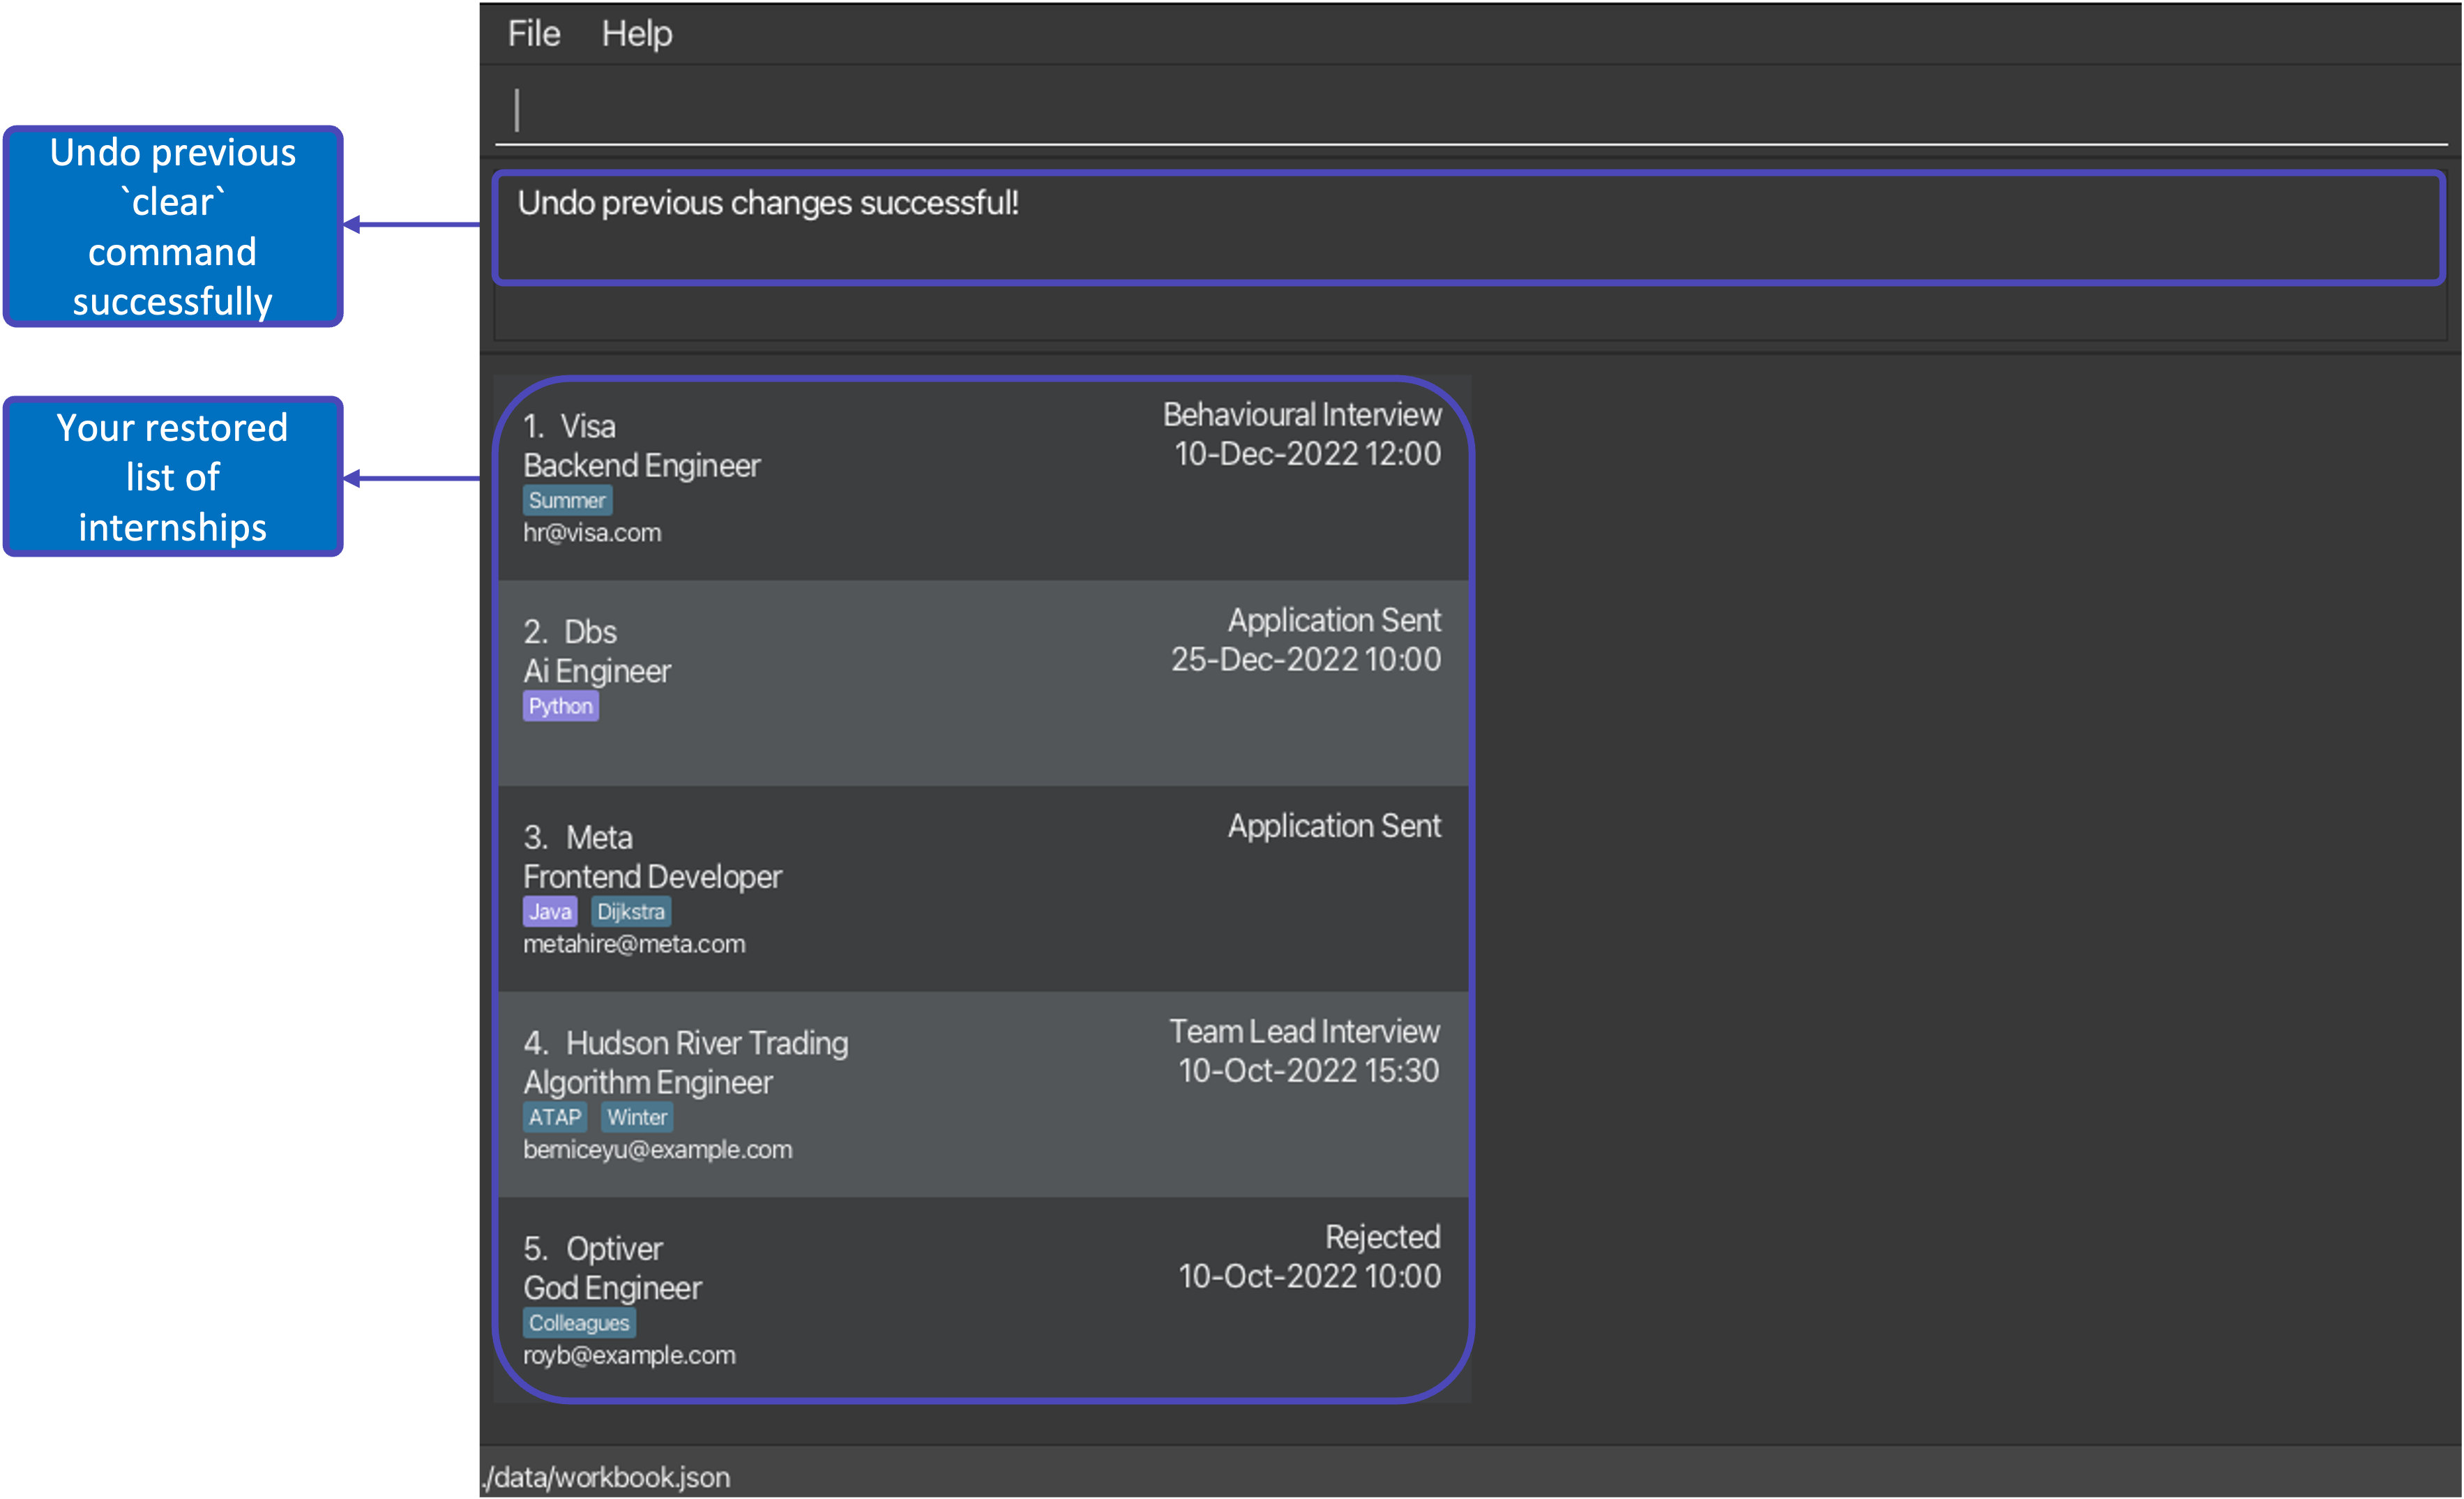Click the Python tag on Dbs
This screenshot has height=1499, width=2464.
point(561,706)
